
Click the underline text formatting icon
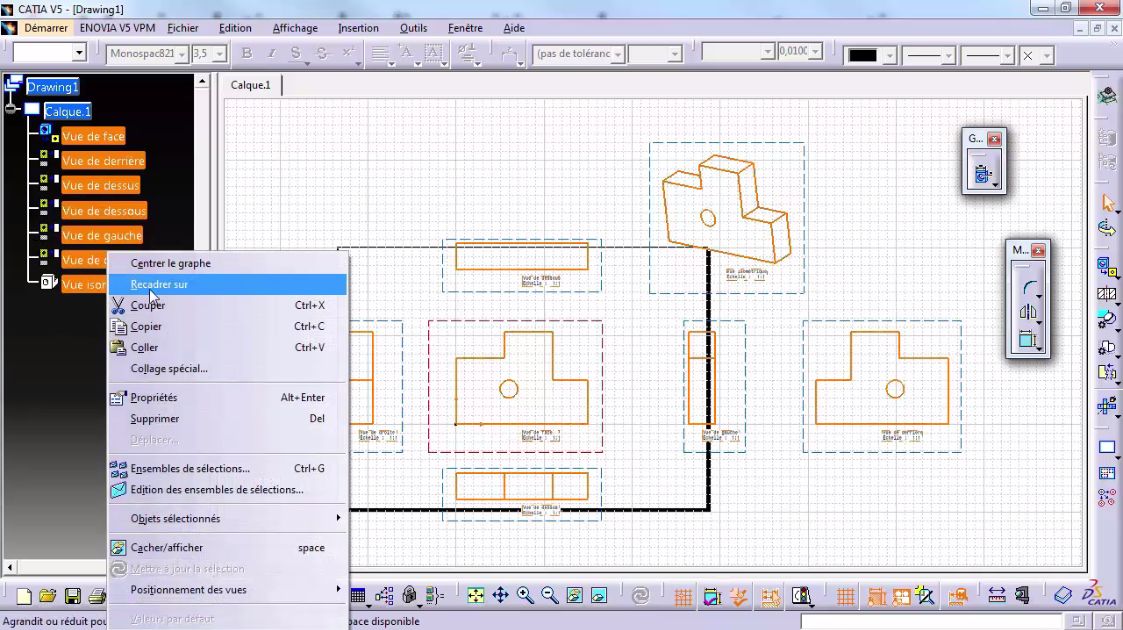[296, 52]
